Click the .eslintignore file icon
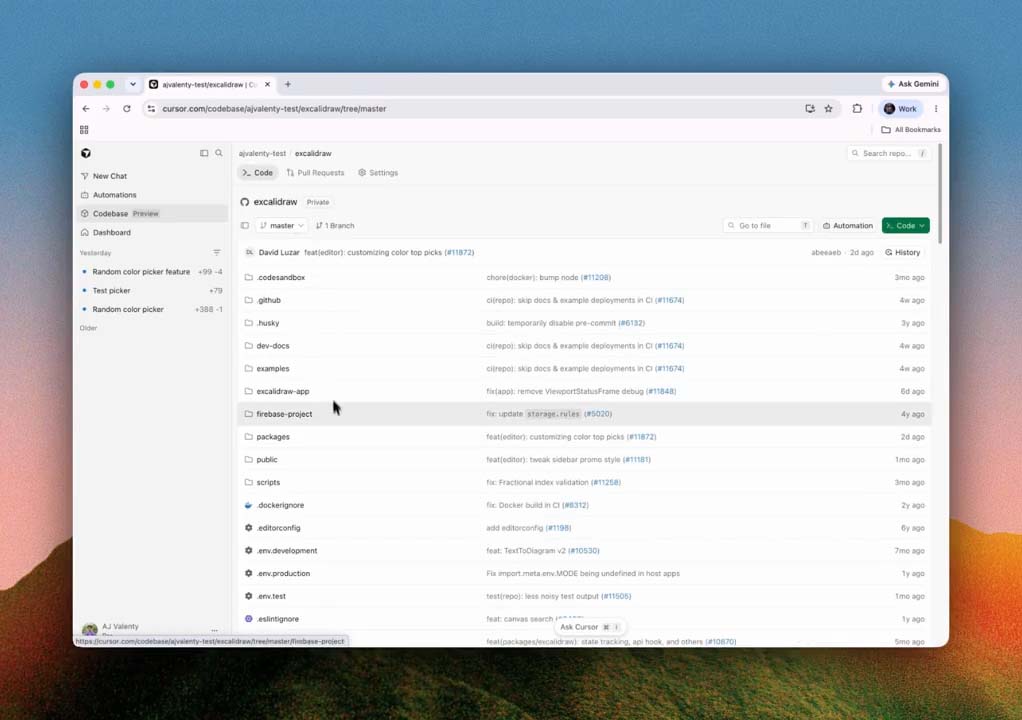This screenshot has height=720, width=1022. (x=248, y=619)
